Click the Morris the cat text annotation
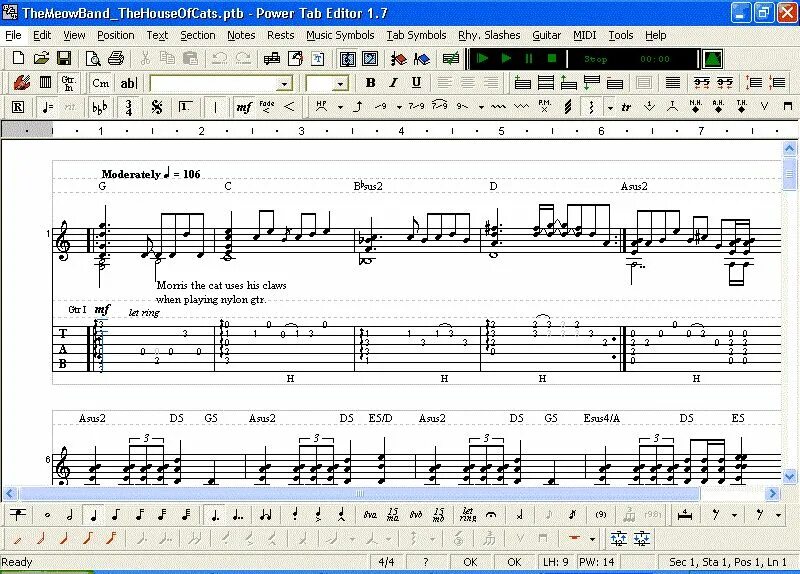This screenshot has height=574, width=800. coord(221,292)
